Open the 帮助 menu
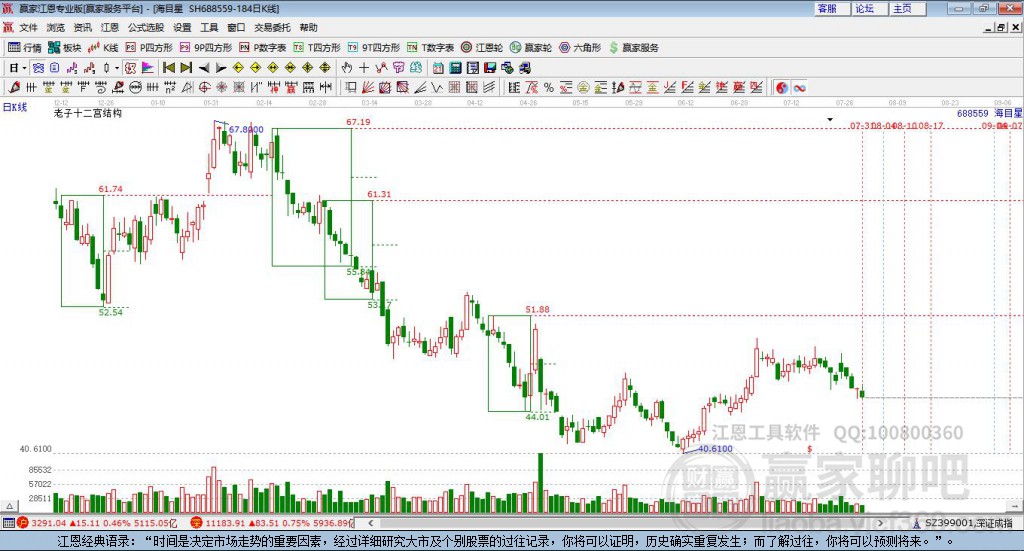Screen dimensions: 1024x551 (x=308, y=27)
